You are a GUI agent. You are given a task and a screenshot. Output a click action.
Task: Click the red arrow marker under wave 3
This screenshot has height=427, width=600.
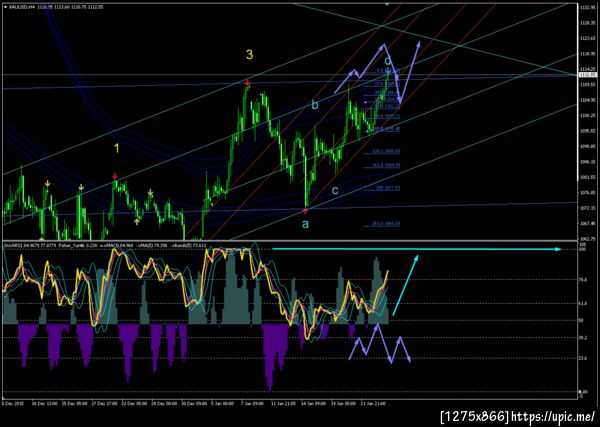coord(248,83)
